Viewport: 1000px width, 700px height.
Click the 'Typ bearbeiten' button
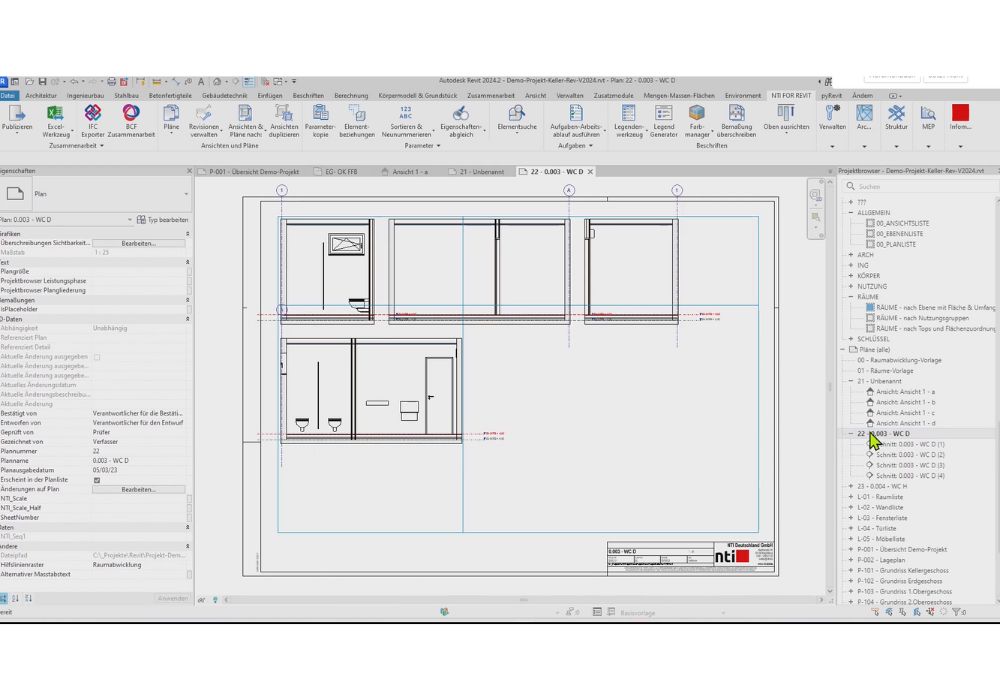162,219
